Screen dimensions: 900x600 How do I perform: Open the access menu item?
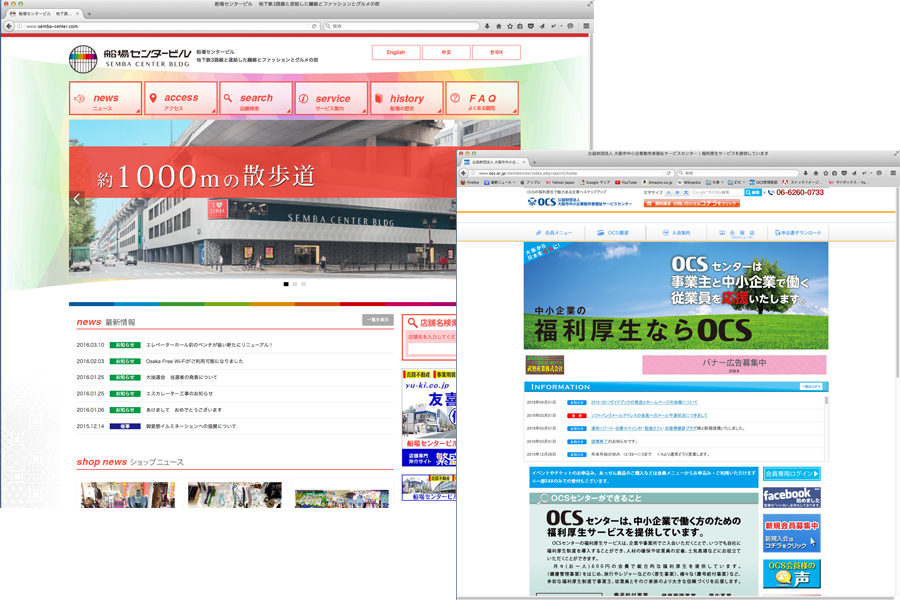pos(181,98)
